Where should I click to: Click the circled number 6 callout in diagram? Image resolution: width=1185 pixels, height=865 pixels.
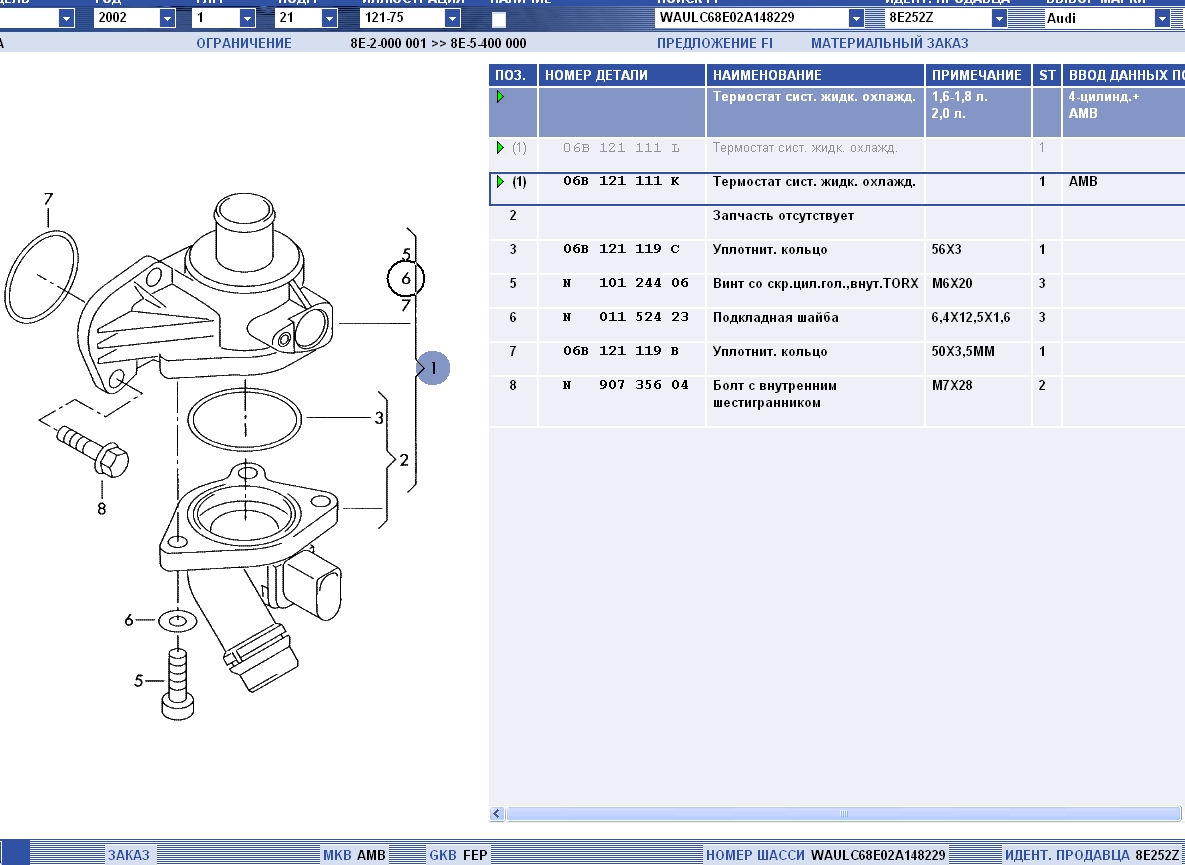406,278
